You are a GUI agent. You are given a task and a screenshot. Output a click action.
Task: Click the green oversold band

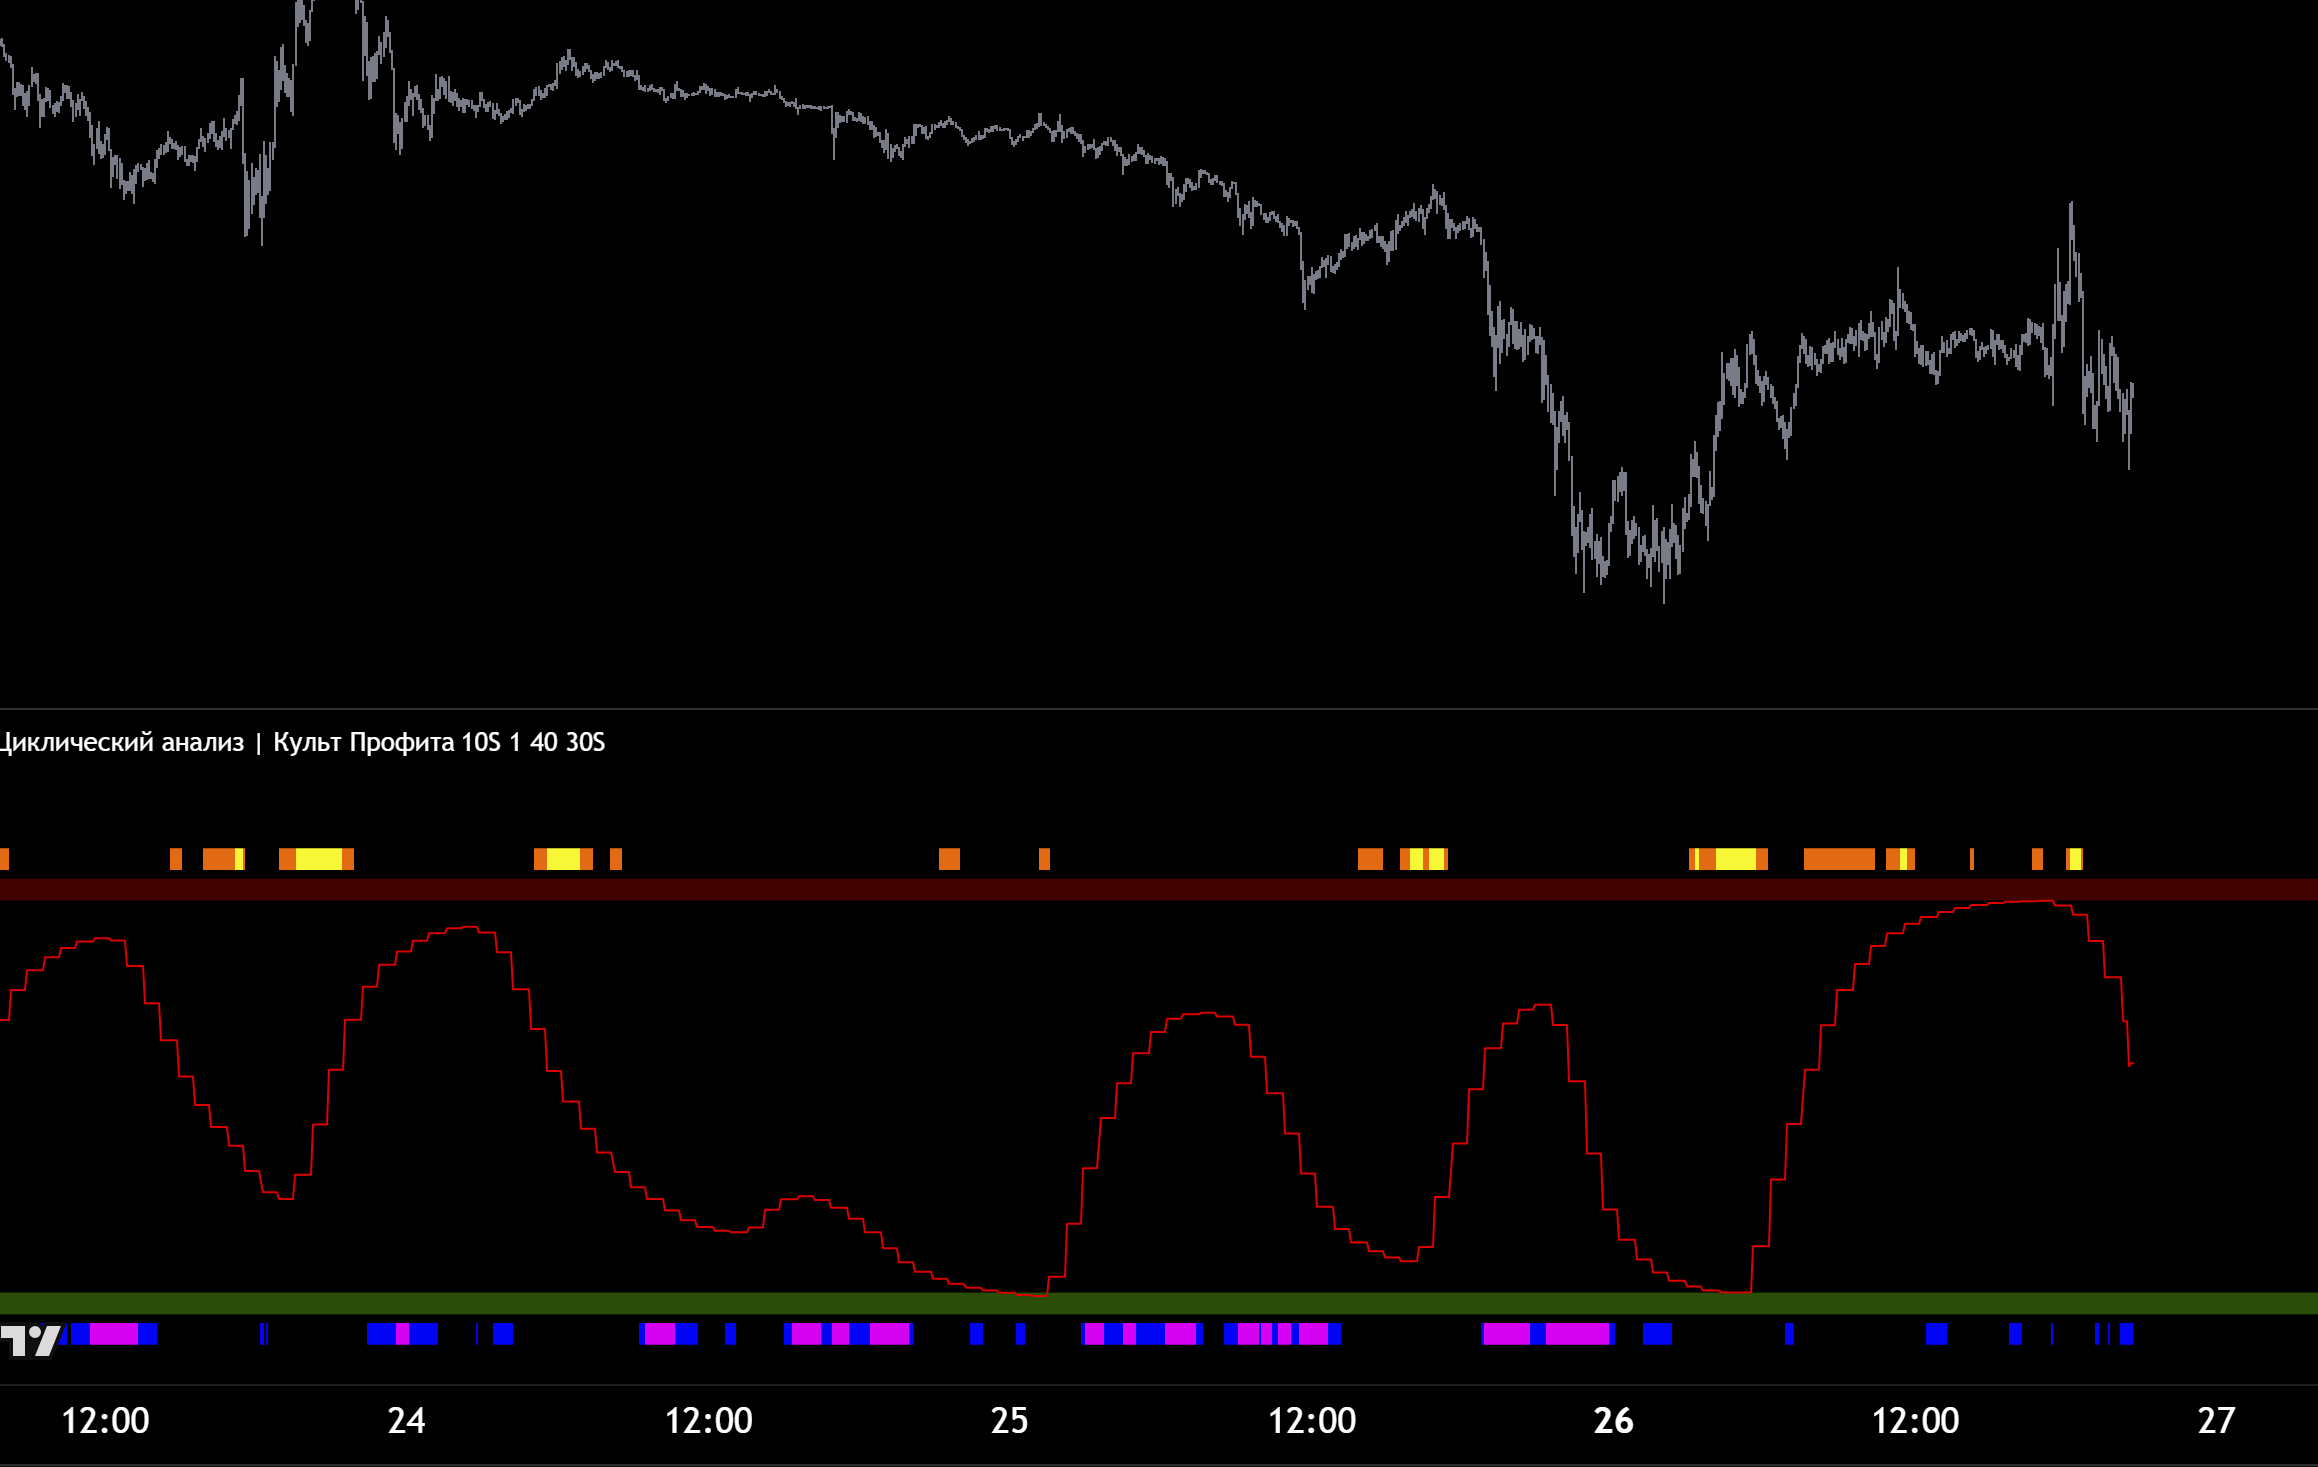coord(1159,1302)
